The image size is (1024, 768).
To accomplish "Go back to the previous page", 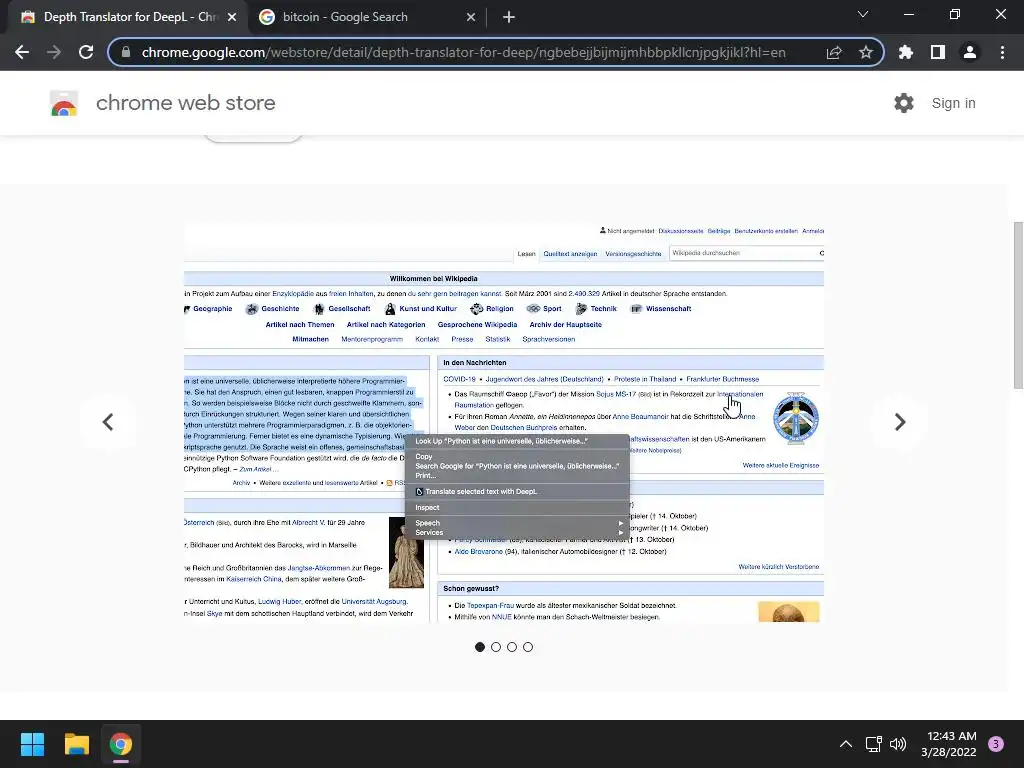I will click(22, 52).
